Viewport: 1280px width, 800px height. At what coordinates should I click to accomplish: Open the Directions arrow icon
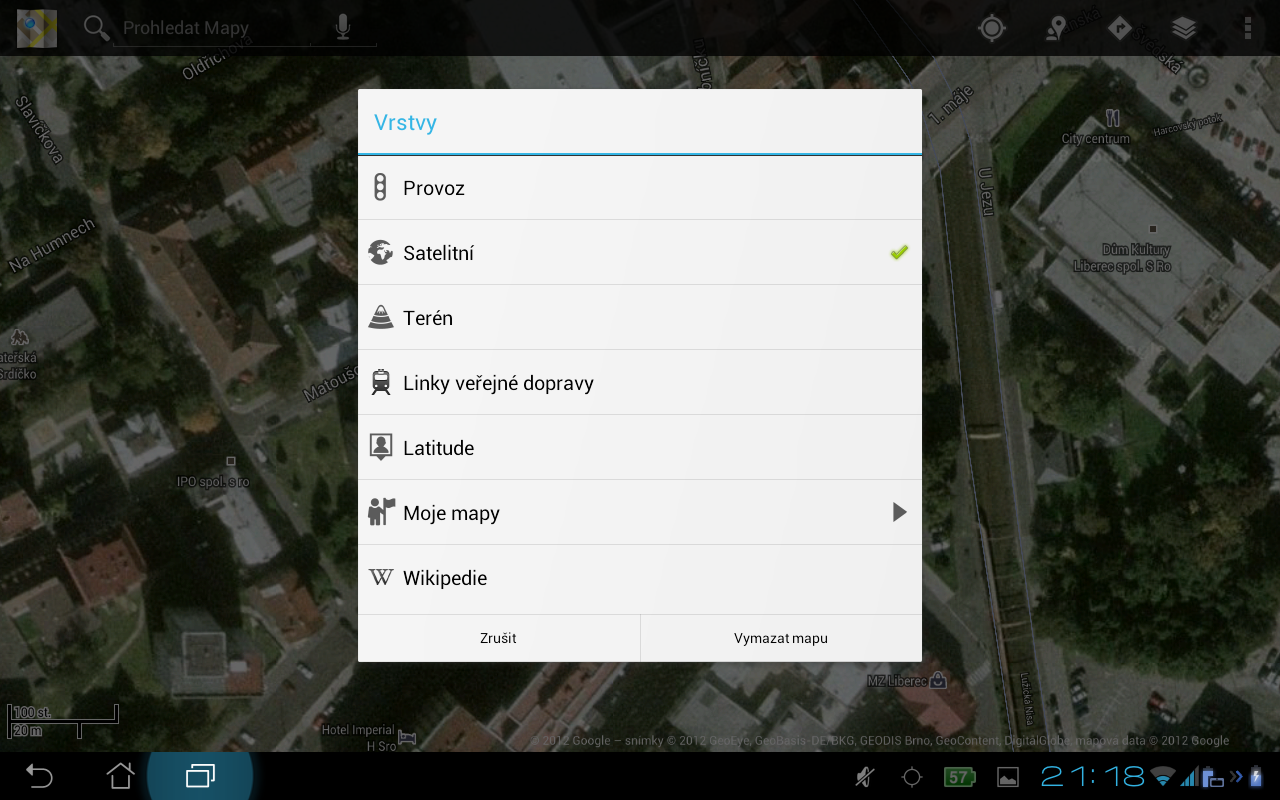pyautogui.click(x=1120, y=28)
